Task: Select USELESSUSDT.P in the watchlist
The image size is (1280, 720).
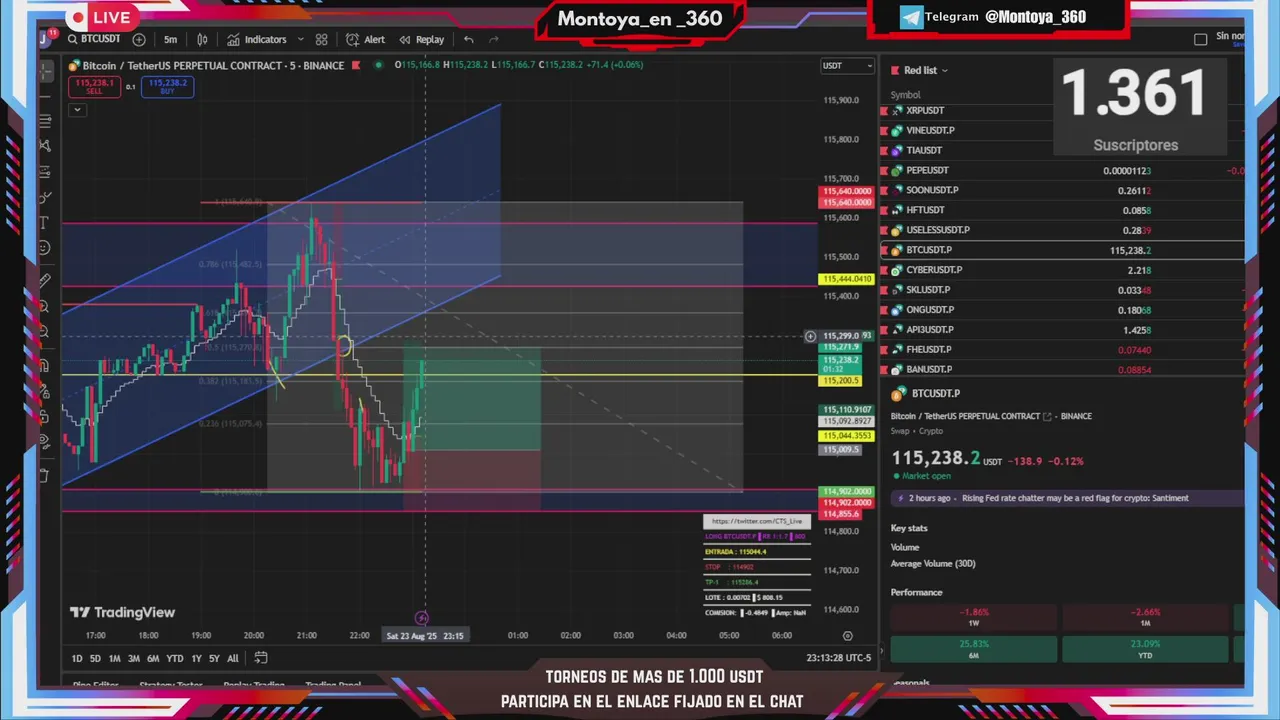Action: 1063,230
